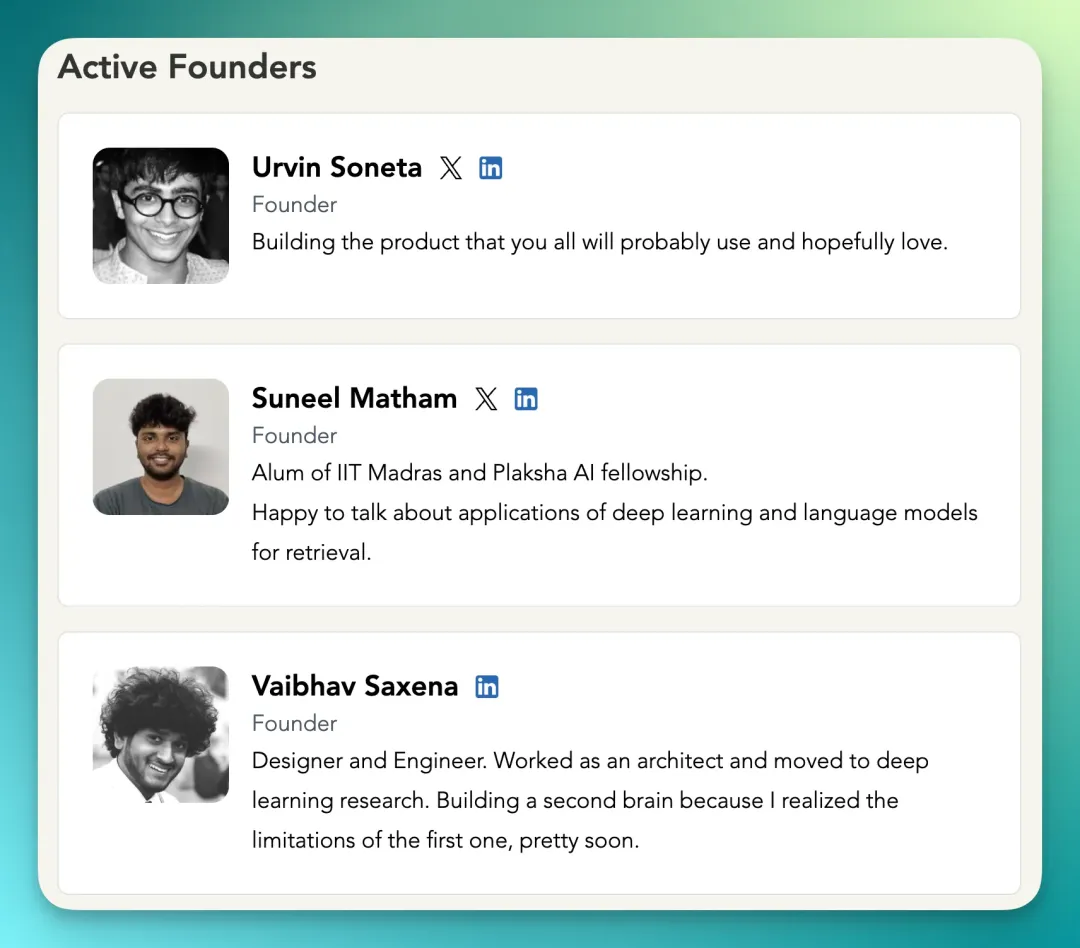The image size is (1080, 948).
Task: Open Vaibhav Saxena's LinkedIn icon
Action: [x=487, y=687]
